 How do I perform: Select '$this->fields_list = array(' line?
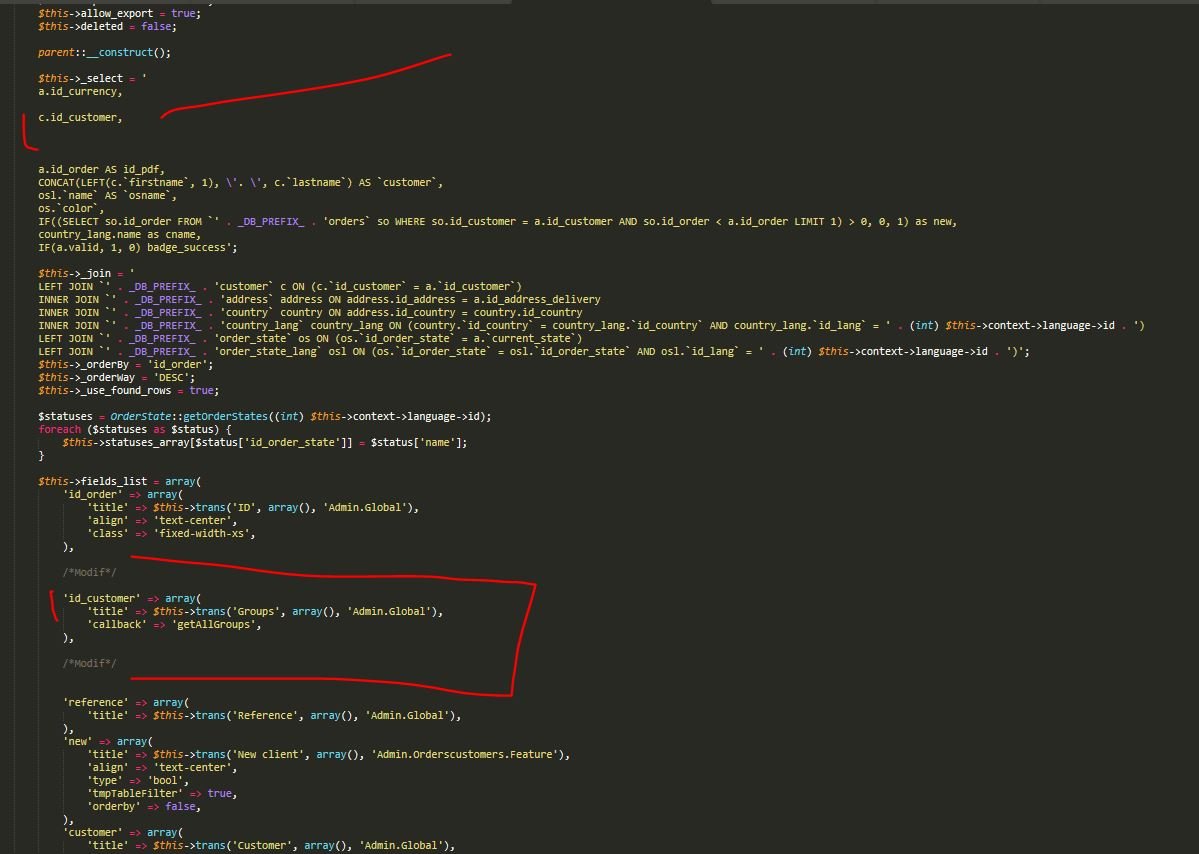pos(119,482)
